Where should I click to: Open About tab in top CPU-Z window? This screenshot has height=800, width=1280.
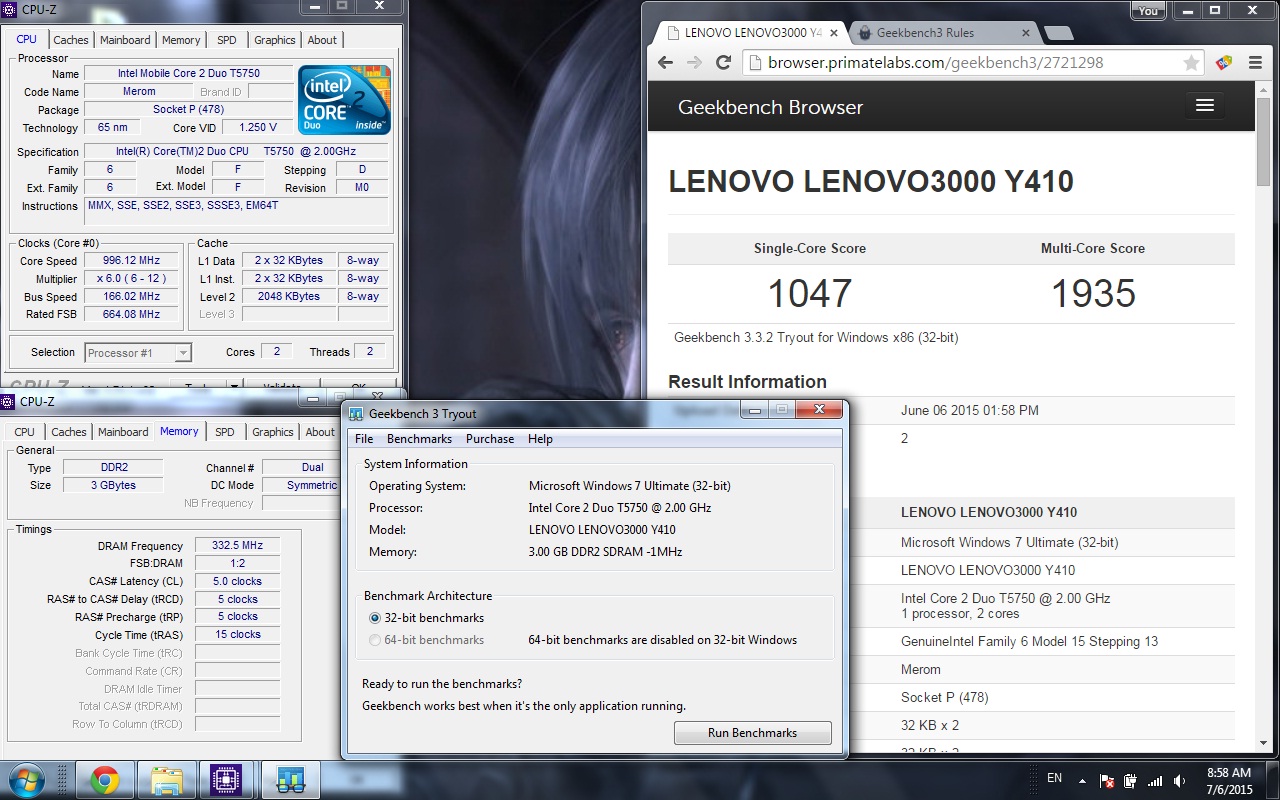[x=322, y=40]
